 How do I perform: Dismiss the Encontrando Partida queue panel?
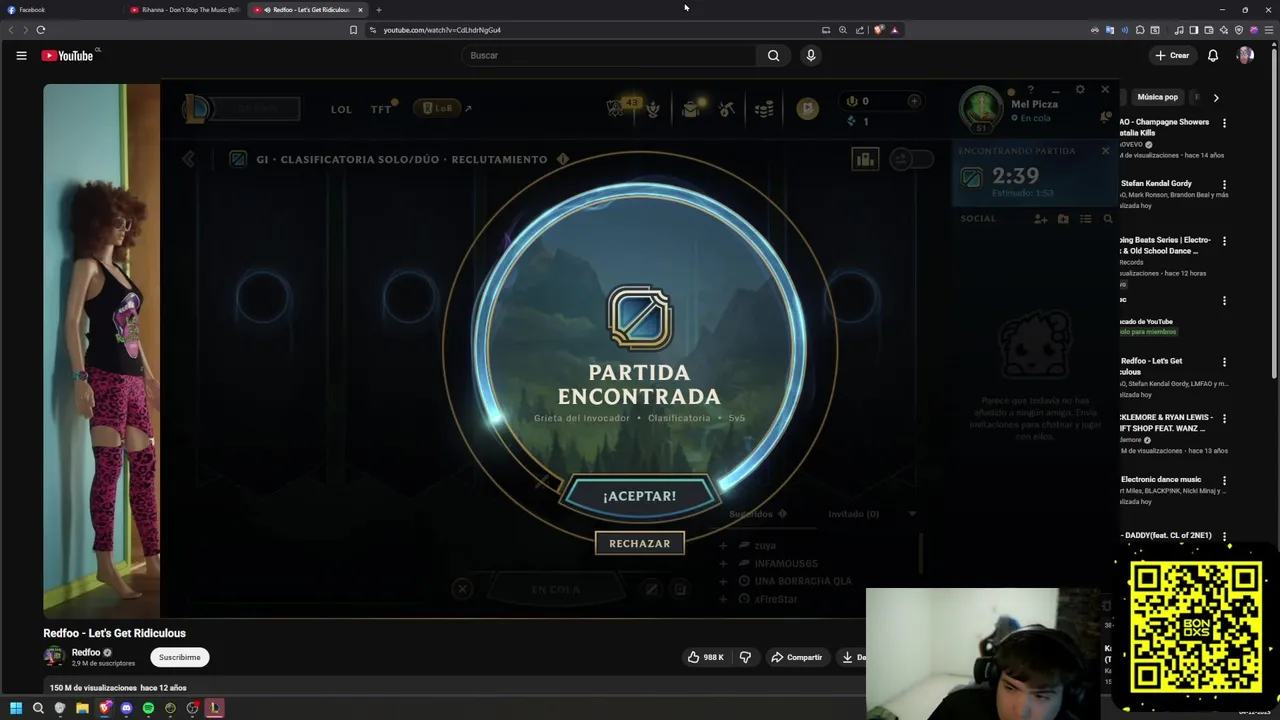click(1105, 151)
